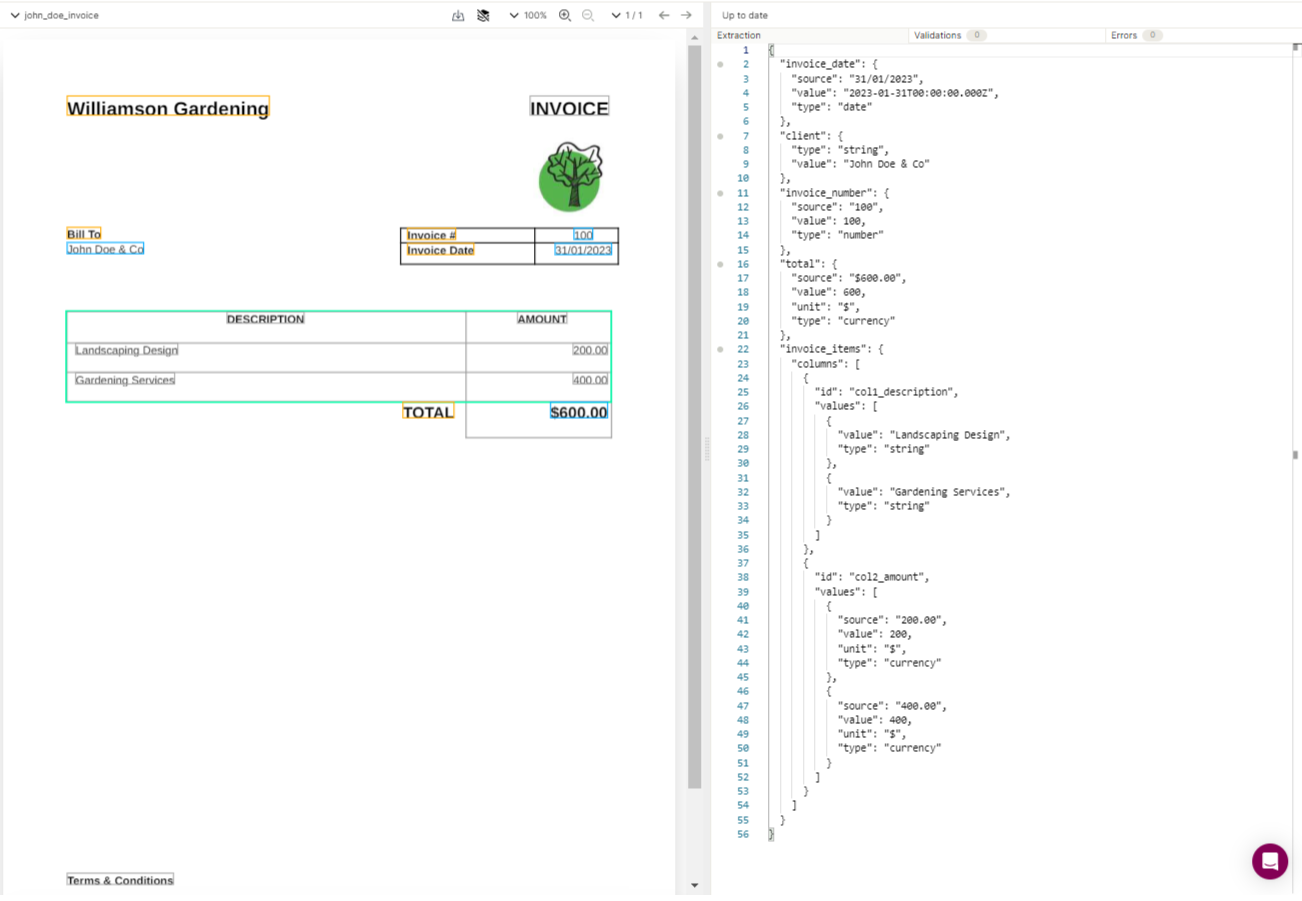This screenshot has height=901, width=1302.
Task: Select the Invoice # label
Action: [x=432, y=235]
